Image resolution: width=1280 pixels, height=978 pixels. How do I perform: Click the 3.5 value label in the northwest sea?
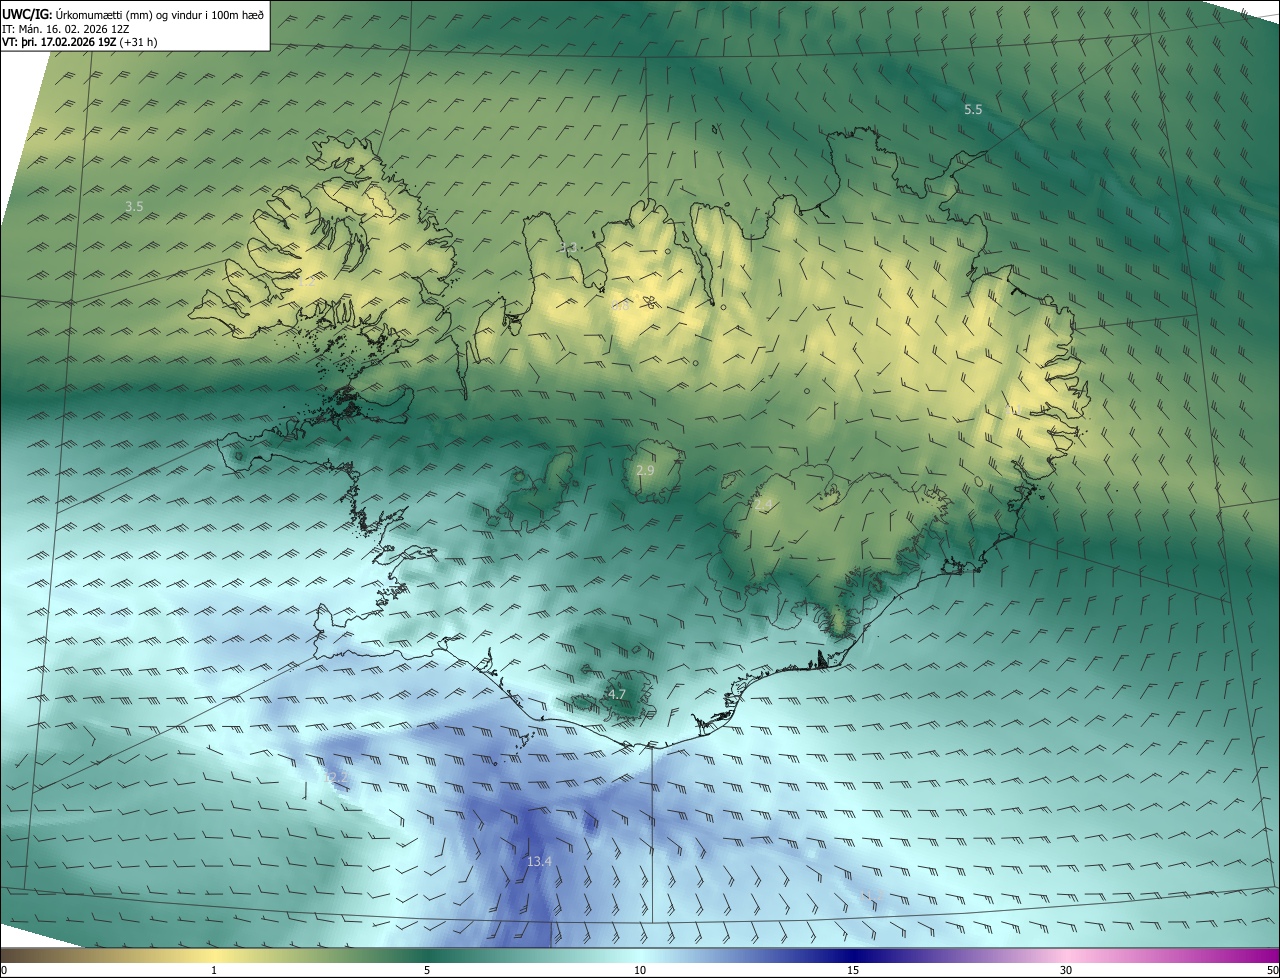tap(134, 206)
